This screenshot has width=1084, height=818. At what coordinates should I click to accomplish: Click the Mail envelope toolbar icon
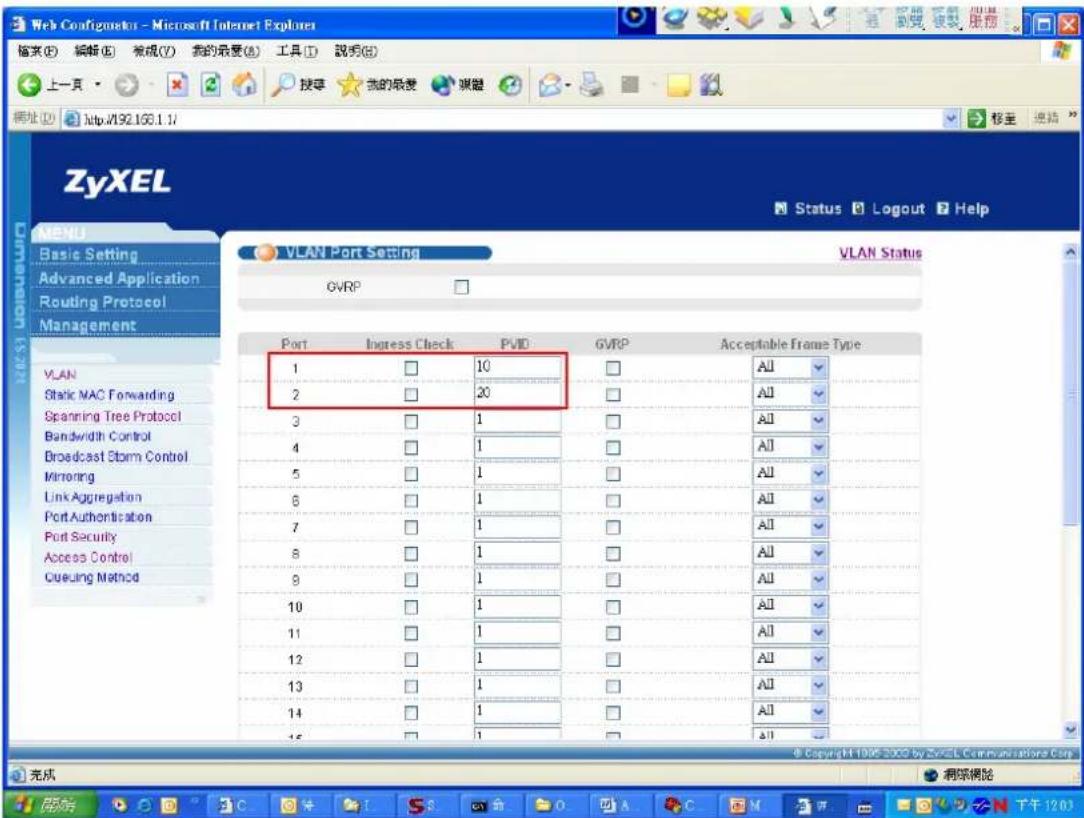[551, 85]
